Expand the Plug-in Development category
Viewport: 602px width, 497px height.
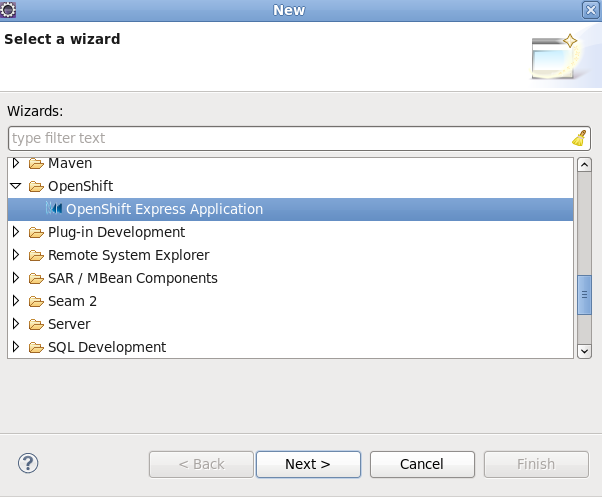[16, 232]
